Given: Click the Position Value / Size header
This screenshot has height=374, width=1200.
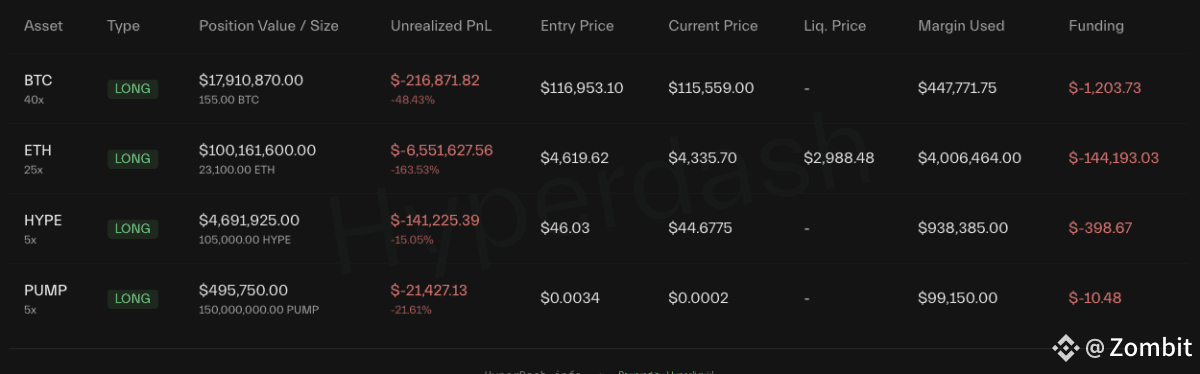Looking at the screenshot, I should [x=269, y=26].
